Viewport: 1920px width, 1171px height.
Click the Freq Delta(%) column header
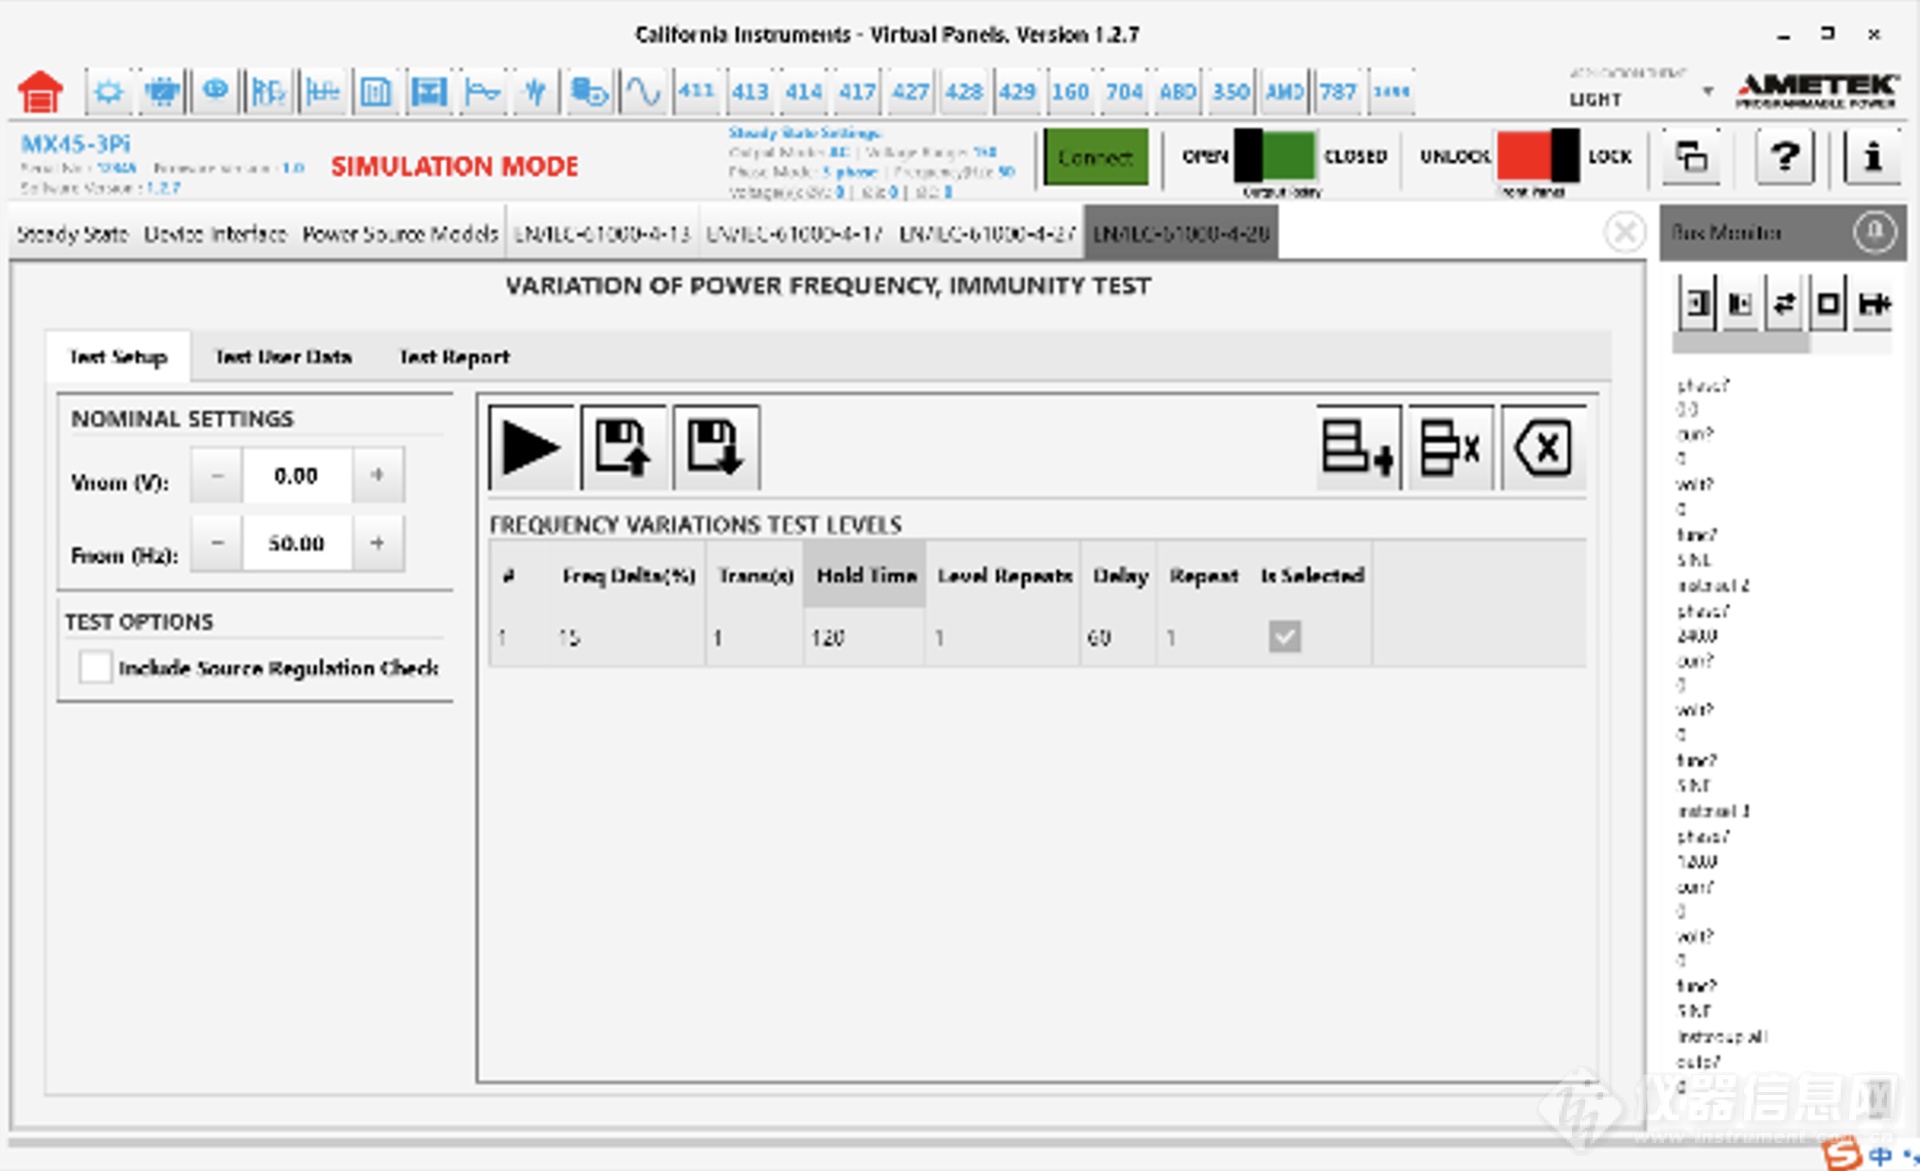628,575
